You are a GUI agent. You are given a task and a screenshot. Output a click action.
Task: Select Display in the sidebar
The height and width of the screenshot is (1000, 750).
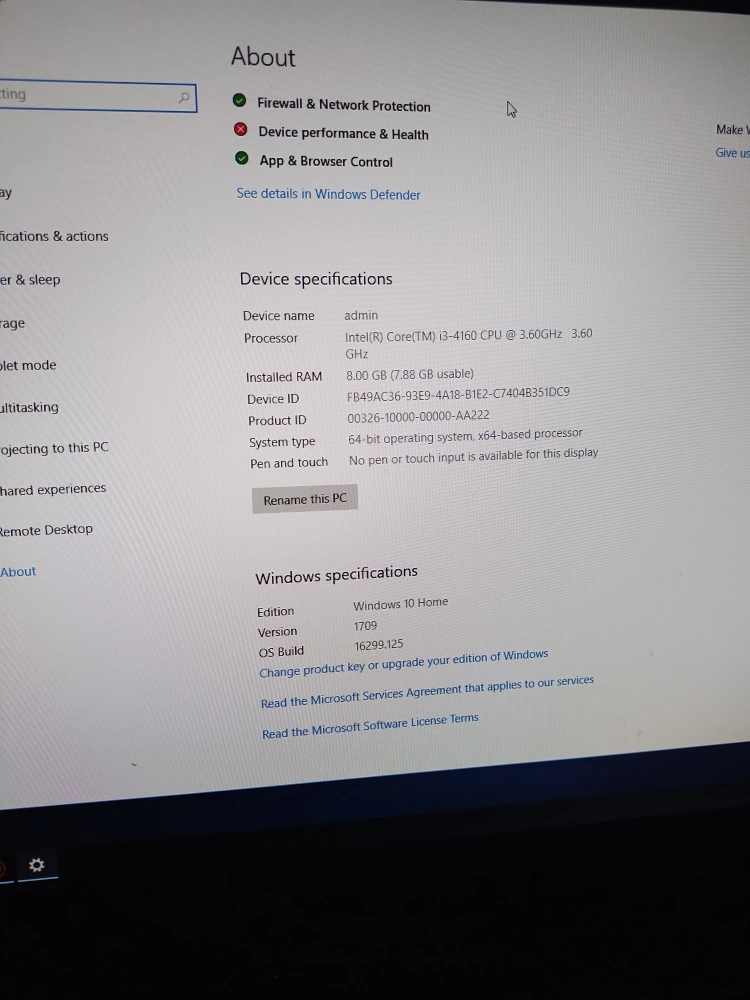click(6, 193)
